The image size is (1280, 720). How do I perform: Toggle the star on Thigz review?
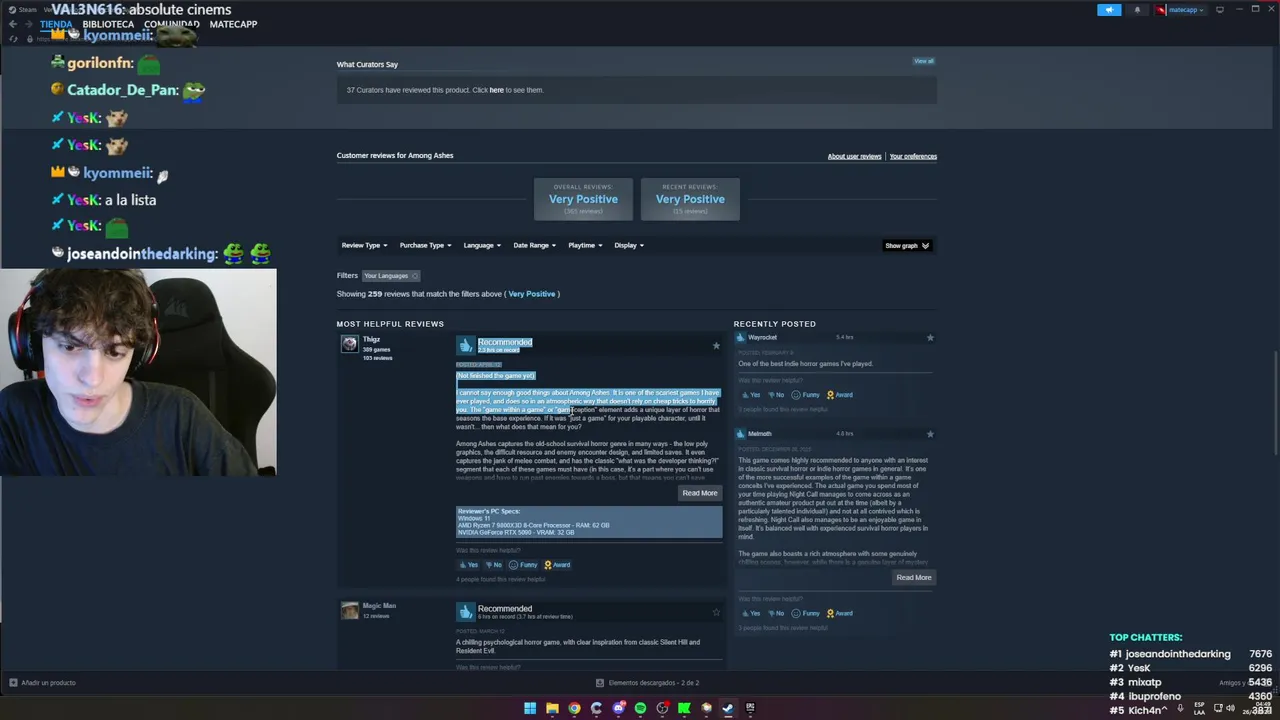tap(716, 346)
